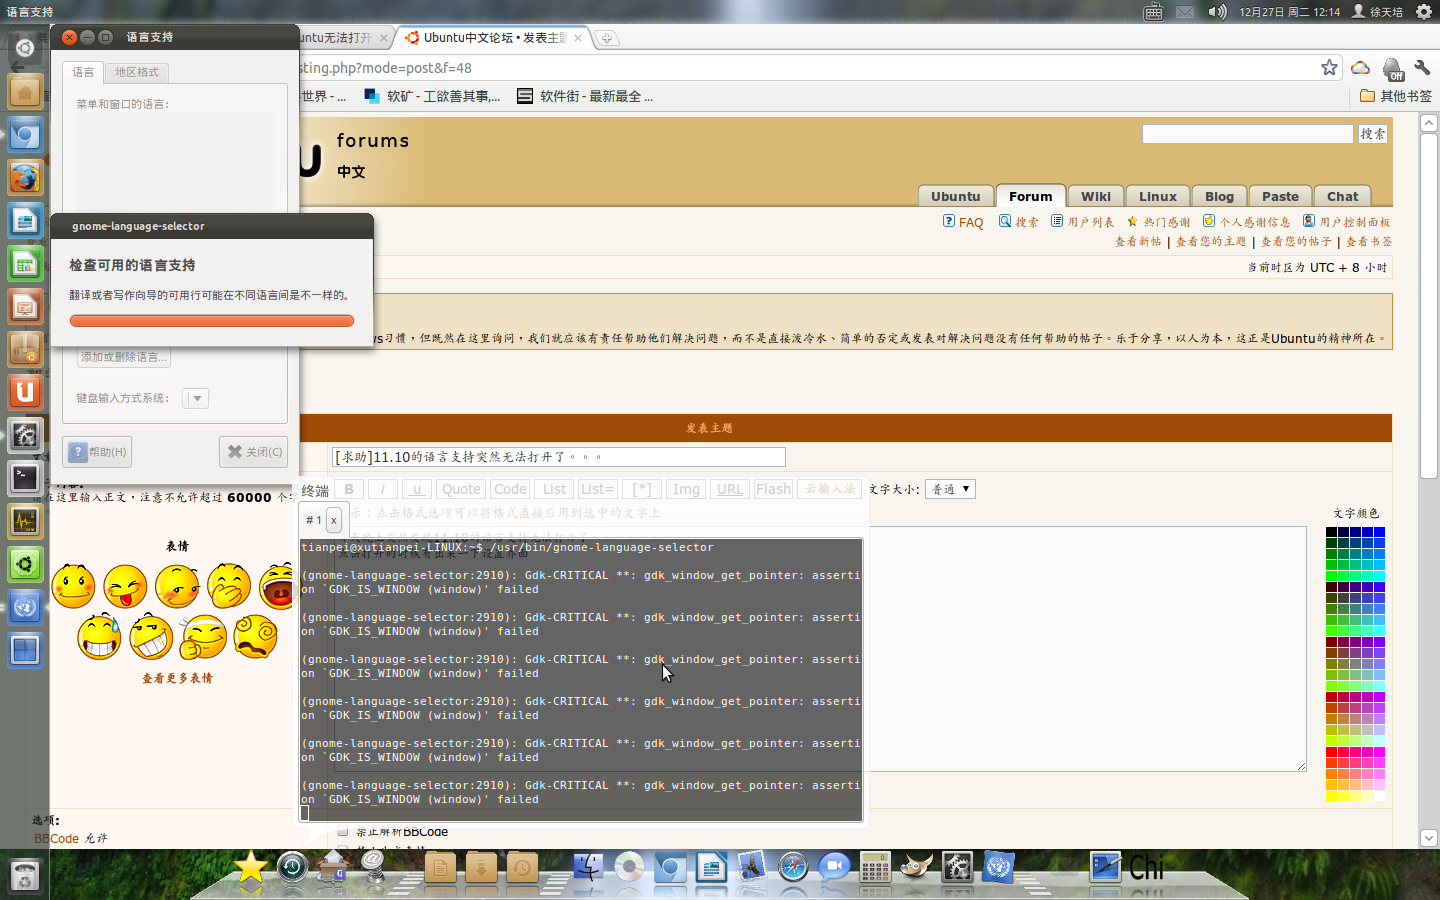Open Terminal icon in left launcher
Viewport: 1440px width, 900px height.
[25, 478]
